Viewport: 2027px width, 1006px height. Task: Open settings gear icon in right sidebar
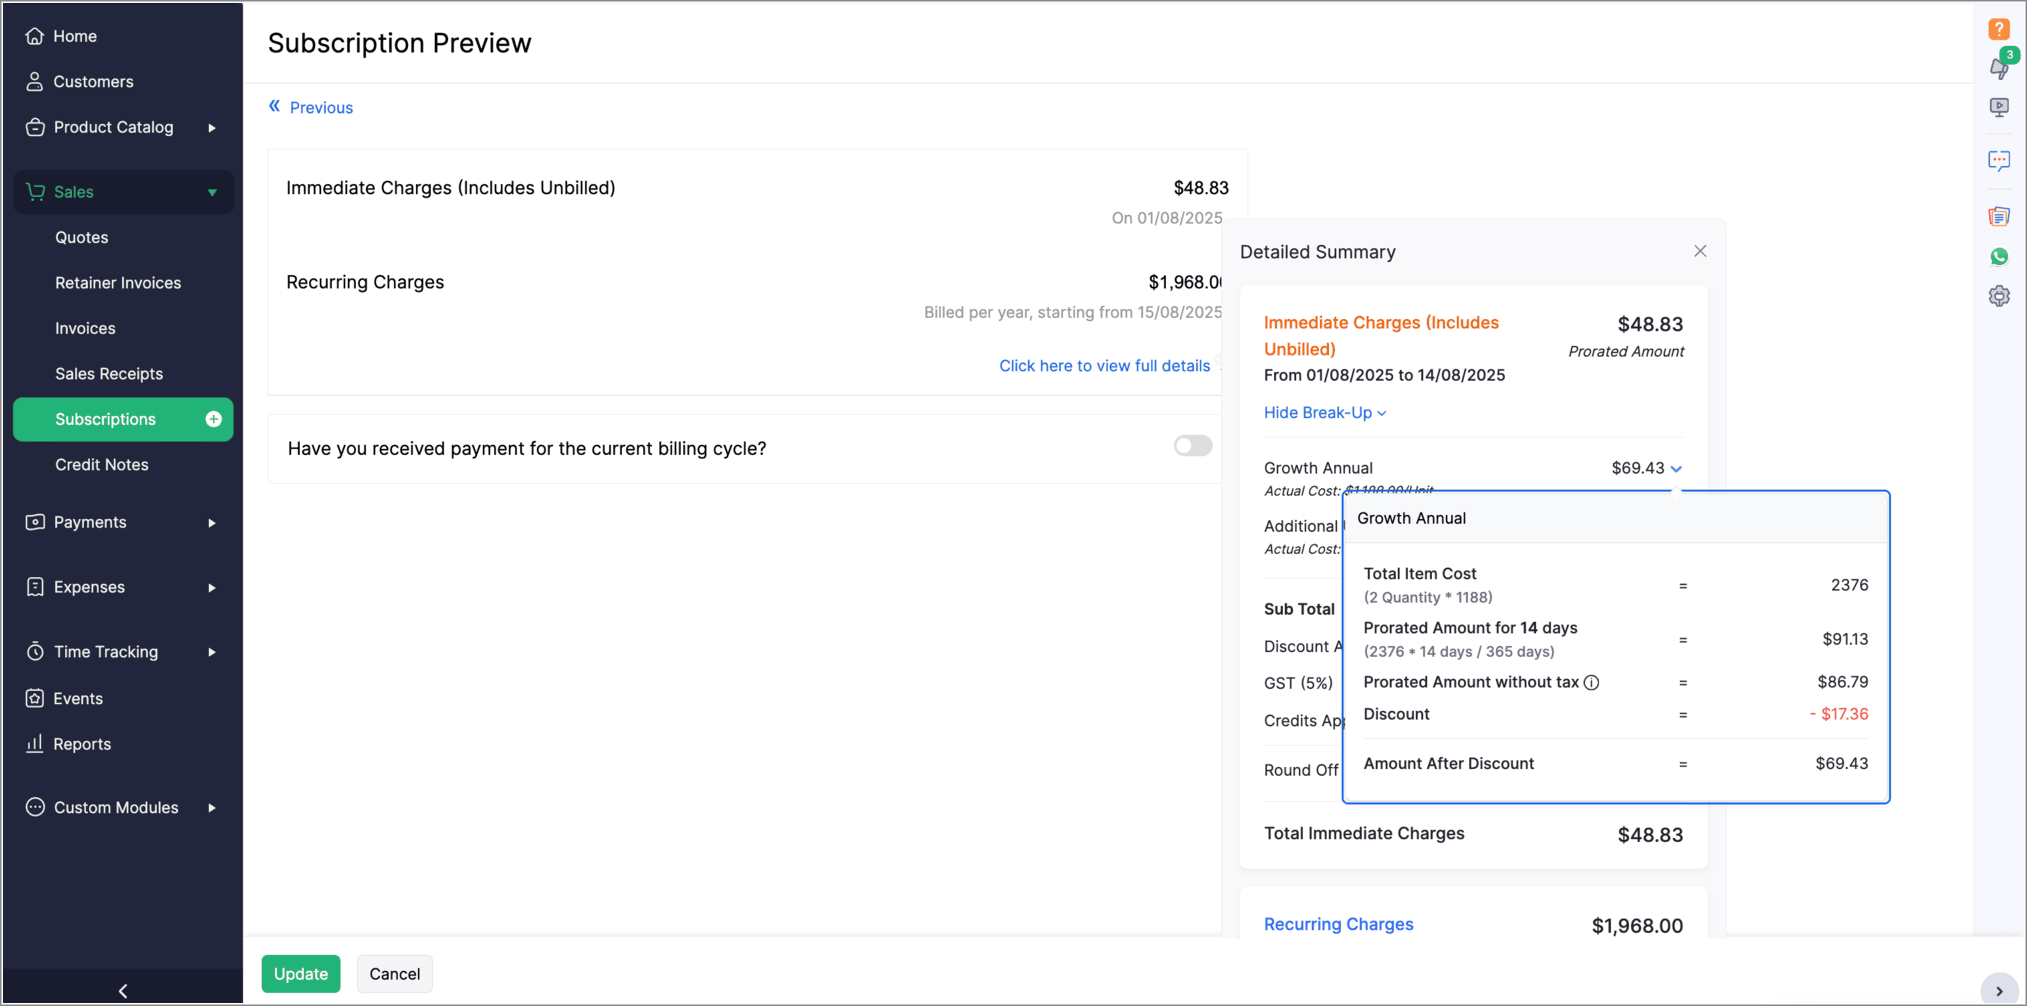[1998, 296]
